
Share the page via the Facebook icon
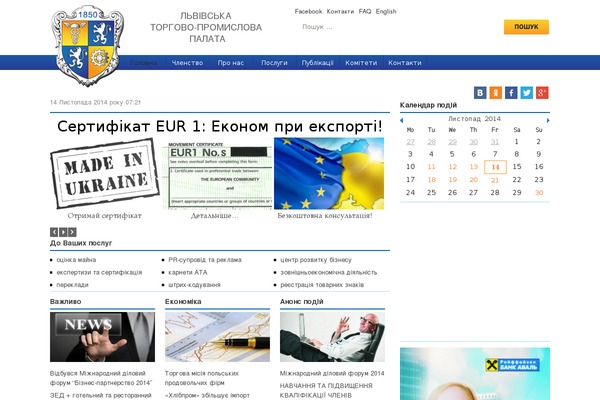point(511,93)
